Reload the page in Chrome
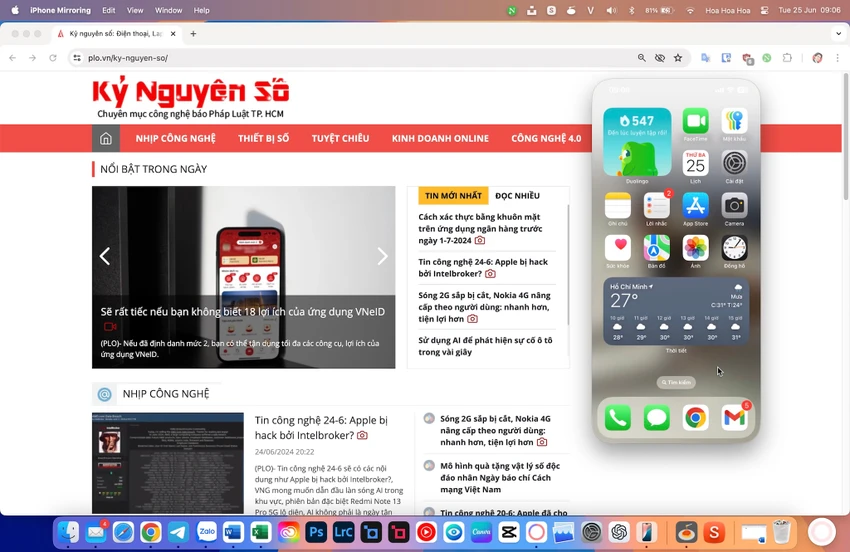 click(x=53, y=58)
